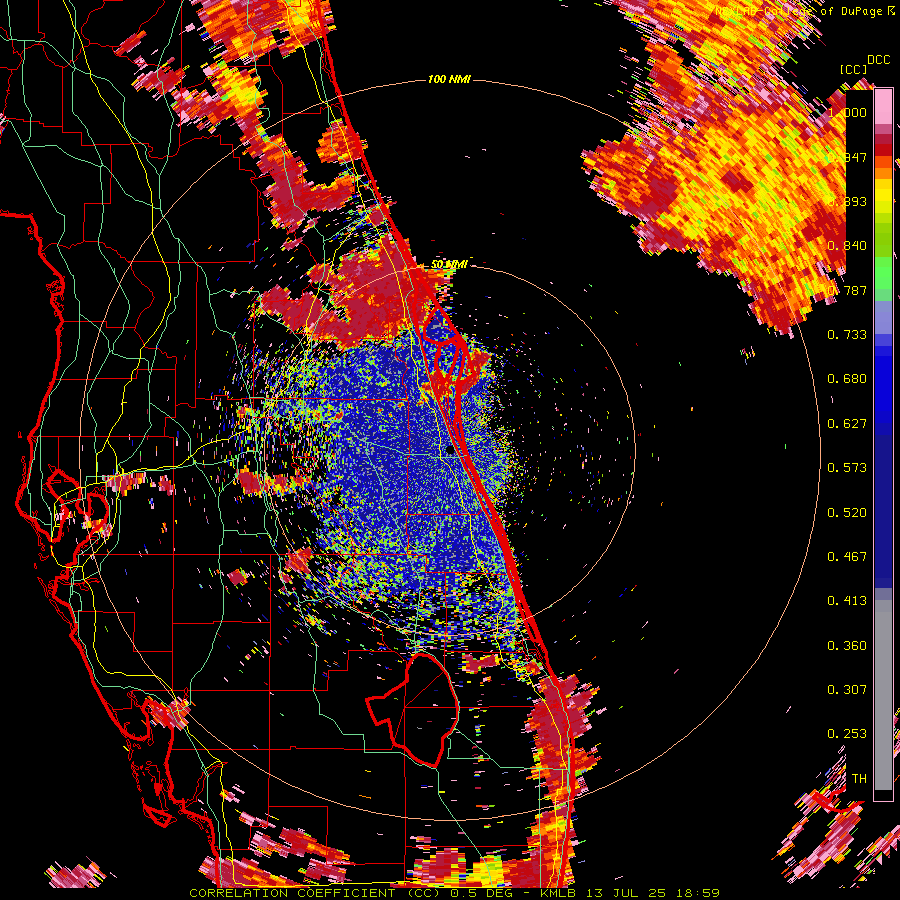Click the 0.733 value on the color scale
The width and height of the screenshot is (900, 900).
pyautogui.click(x=847, y=335)
